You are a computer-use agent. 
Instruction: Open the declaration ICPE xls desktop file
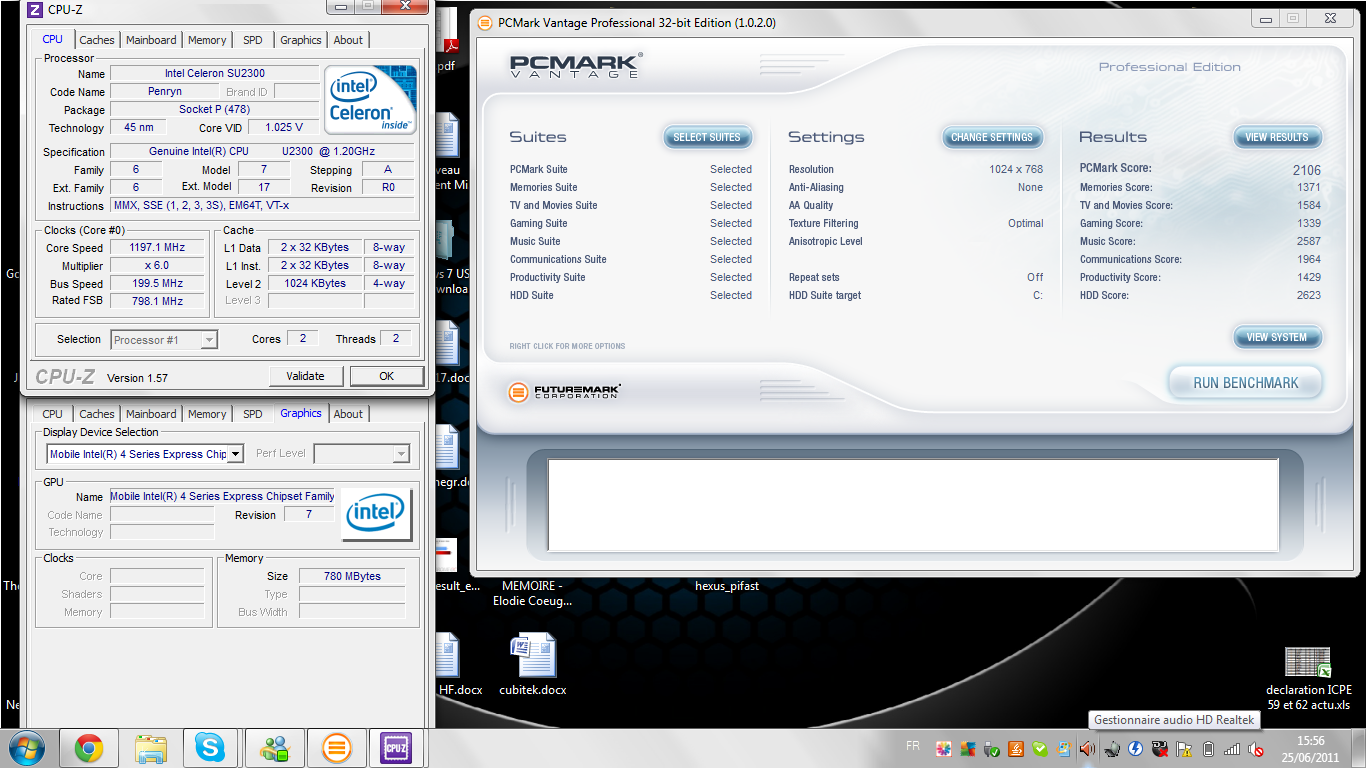coord(1308,678)
